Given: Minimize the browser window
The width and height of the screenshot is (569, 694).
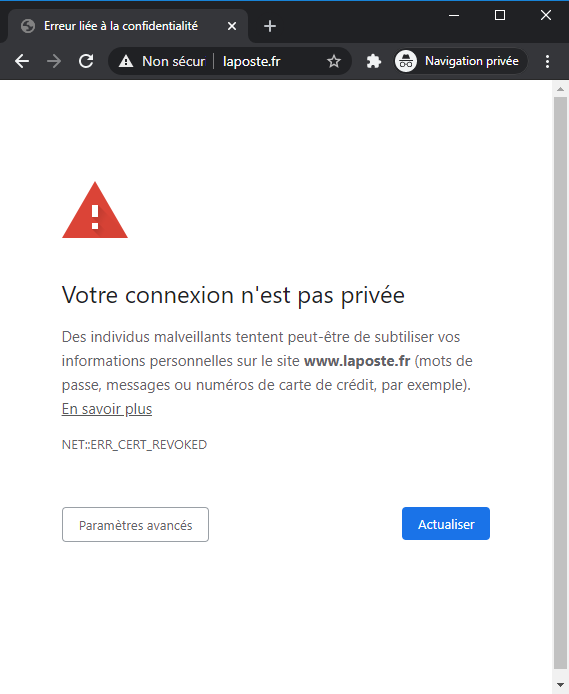Looking at the screenshot, I should coord(454,15).
